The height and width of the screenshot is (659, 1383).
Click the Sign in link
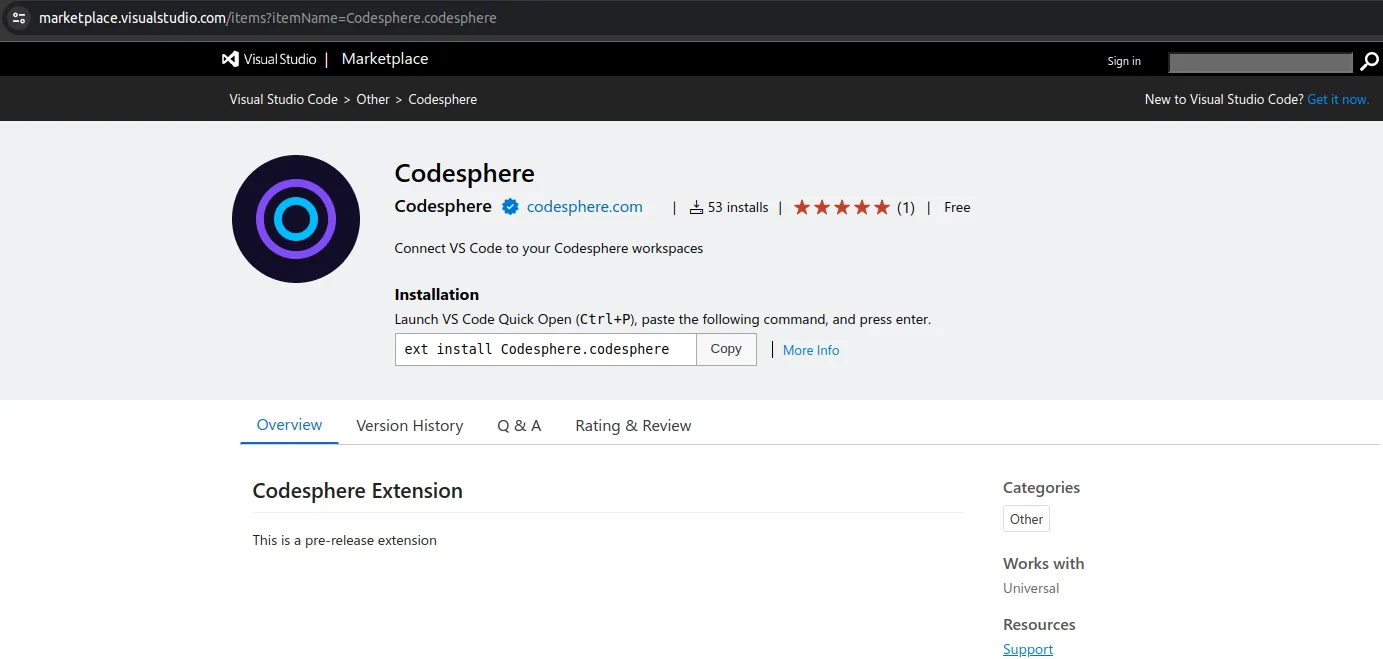click(1123, 61)
